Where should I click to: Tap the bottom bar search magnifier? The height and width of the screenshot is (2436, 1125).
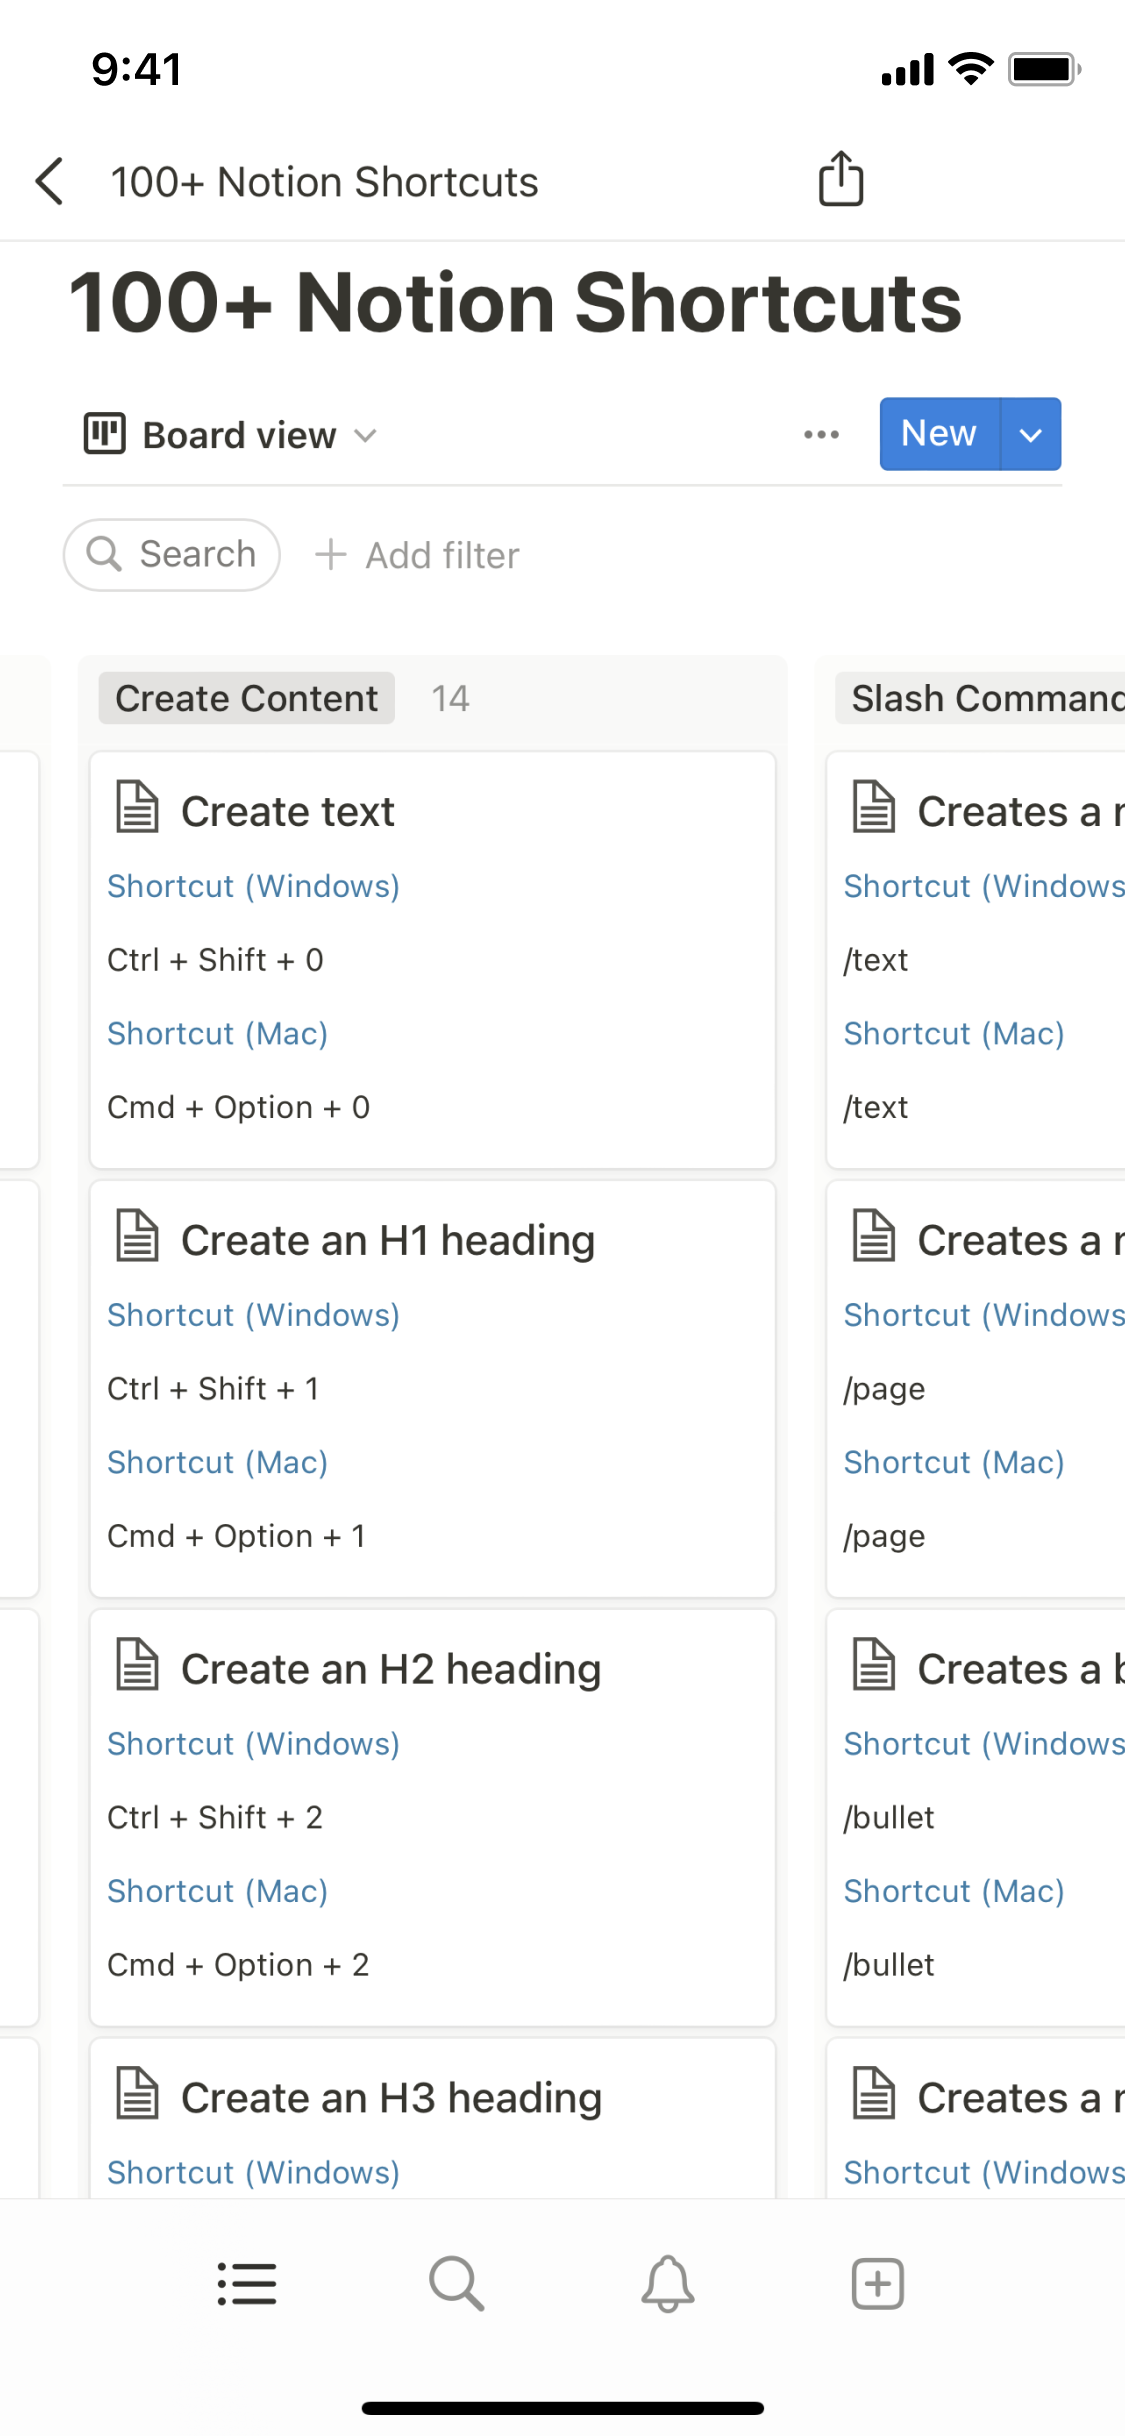[457, 2284]
